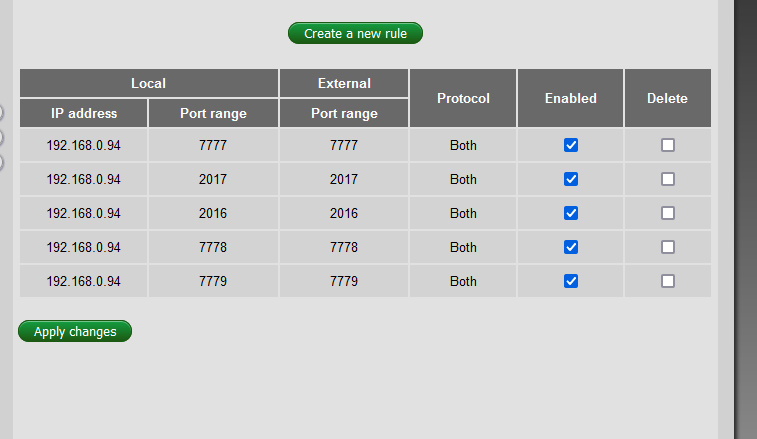This screenshot has width=757, height=439.
Task: Click the Delete column header
Action: point(667,98)
